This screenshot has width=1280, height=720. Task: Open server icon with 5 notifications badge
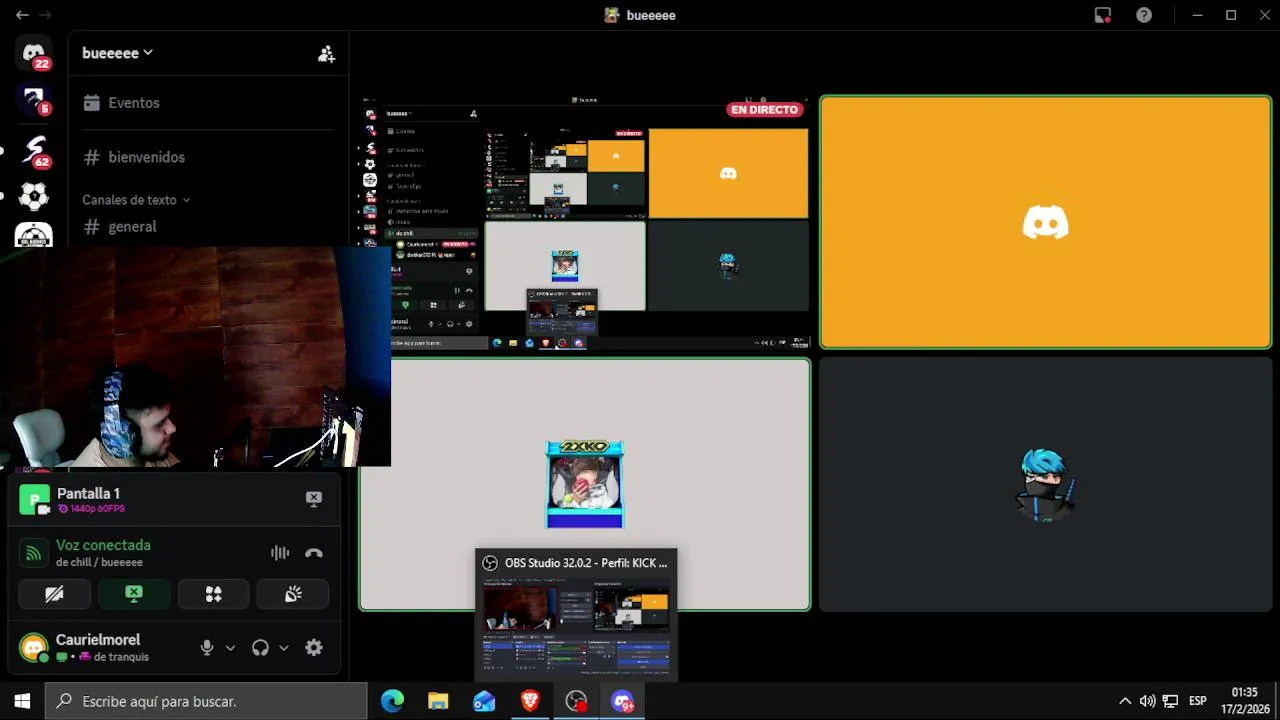coord(33,100)
